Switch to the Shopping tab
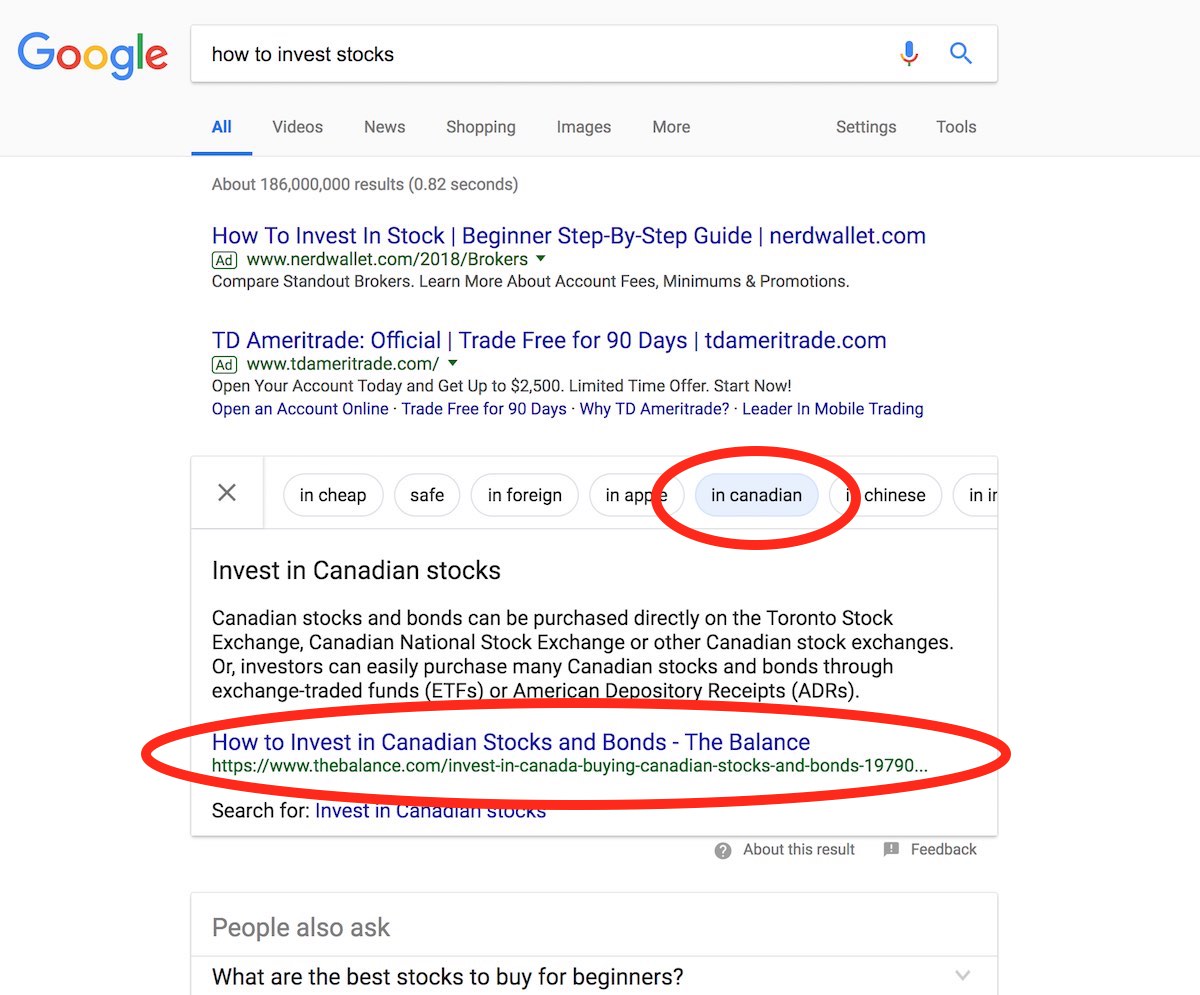 481,127
